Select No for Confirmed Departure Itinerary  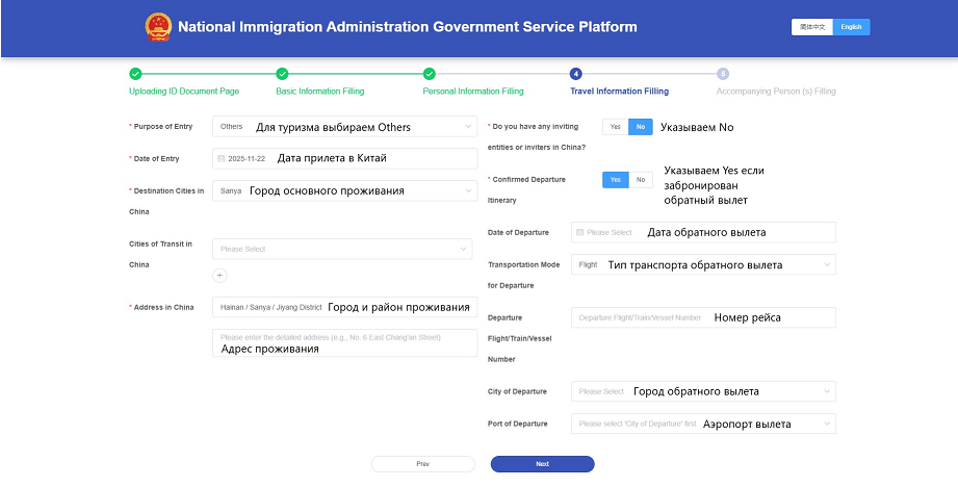pos(640,180)
